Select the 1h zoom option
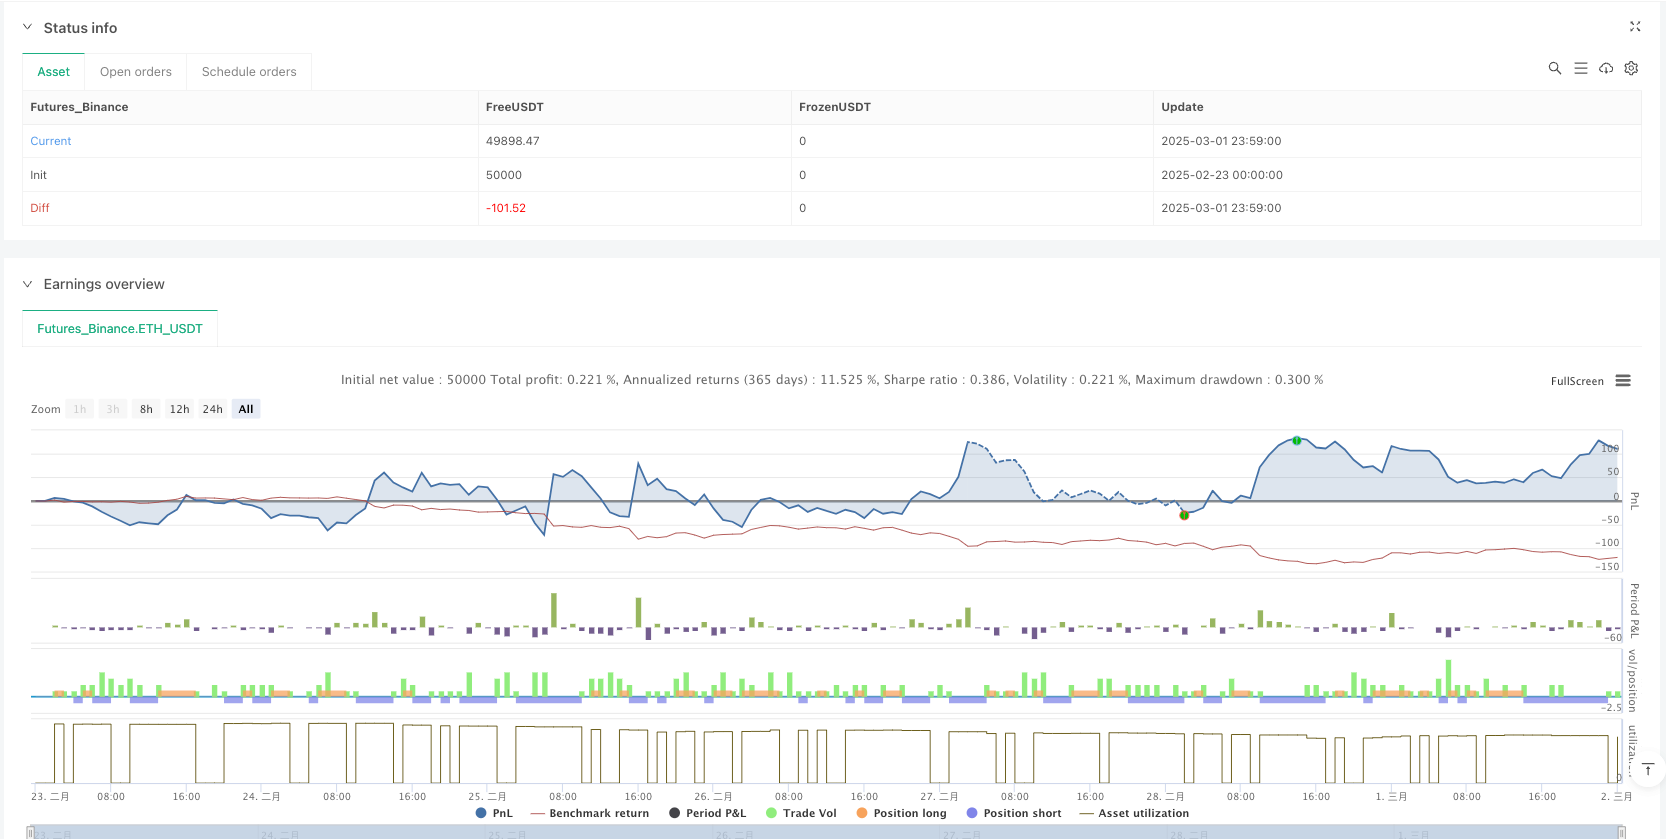1666x839 pixels. [80, 409]
